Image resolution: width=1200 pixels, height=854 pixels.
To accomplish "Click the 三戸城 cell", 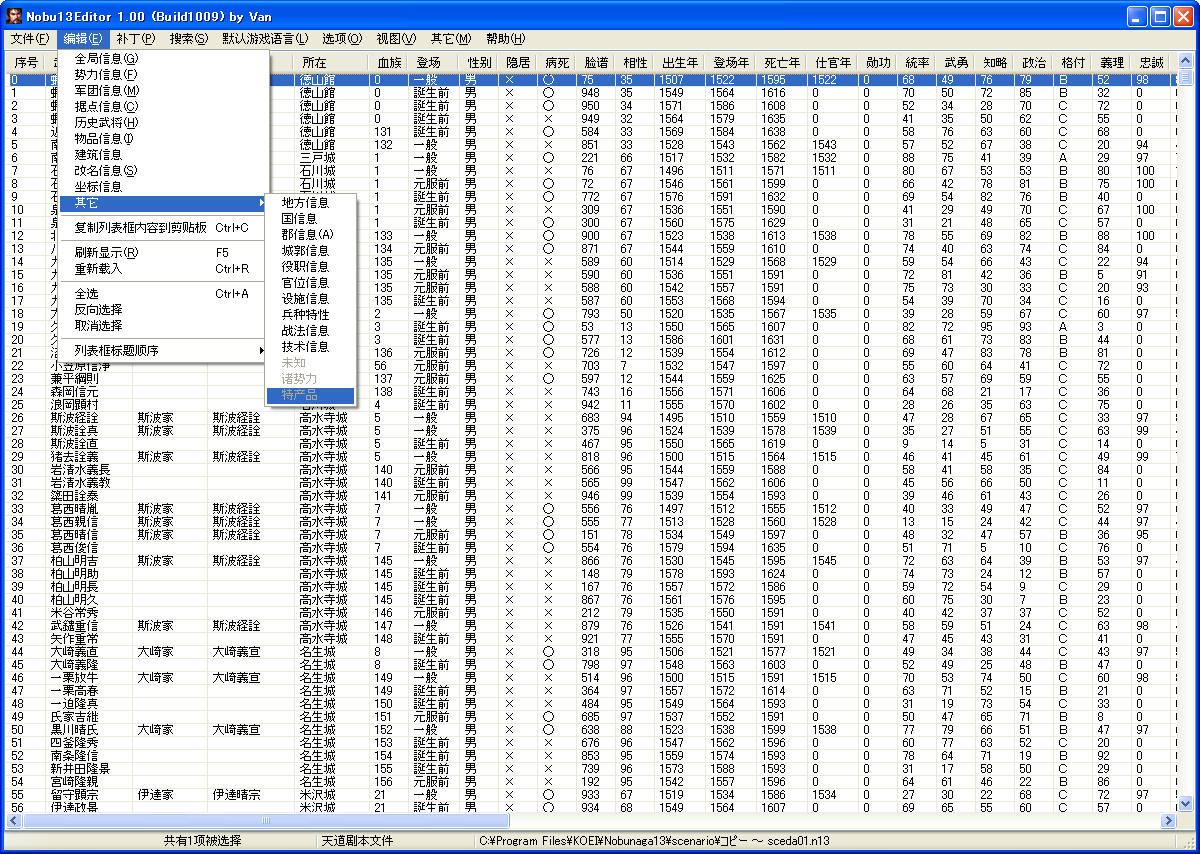I will pyautogui.click(x=333, y=157).
